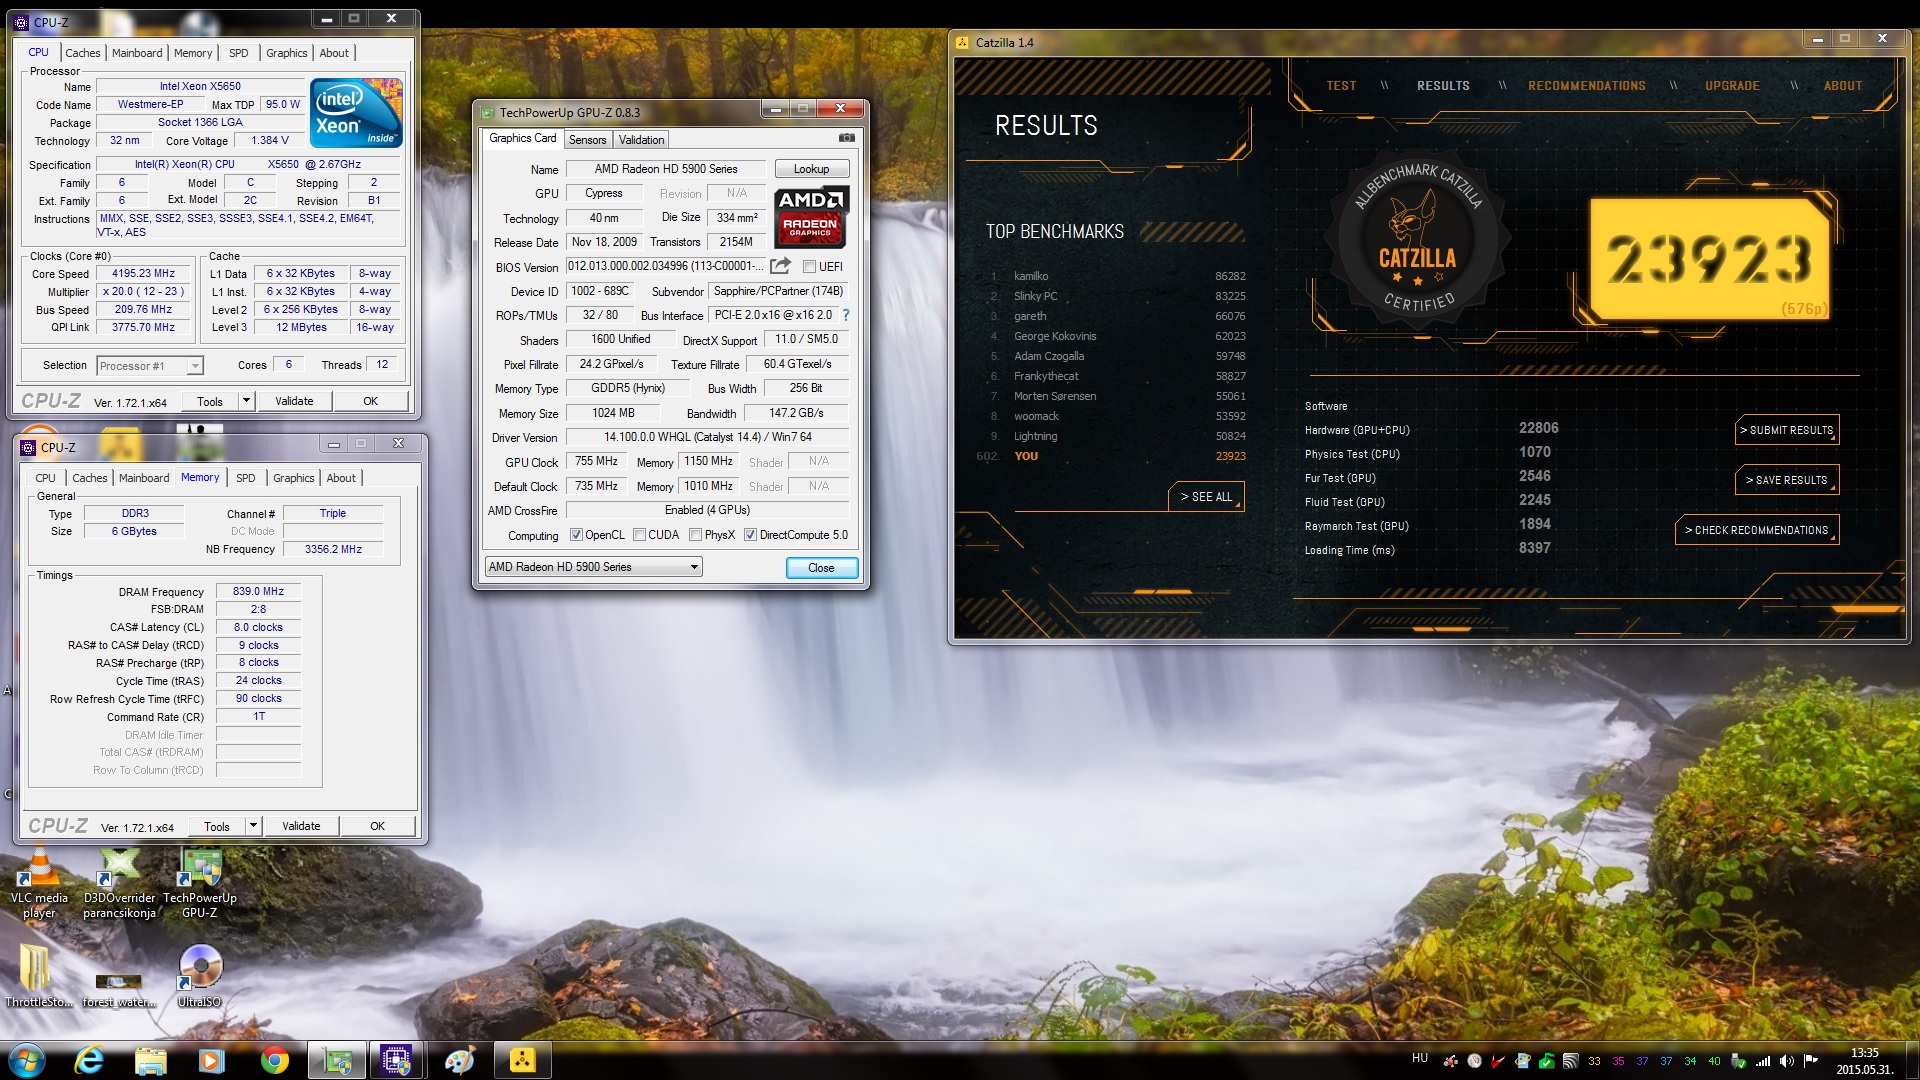Click the BIOS share/export arrow icon
The height and width of the screenshot is (1080, 1920).
coord(781,266)
